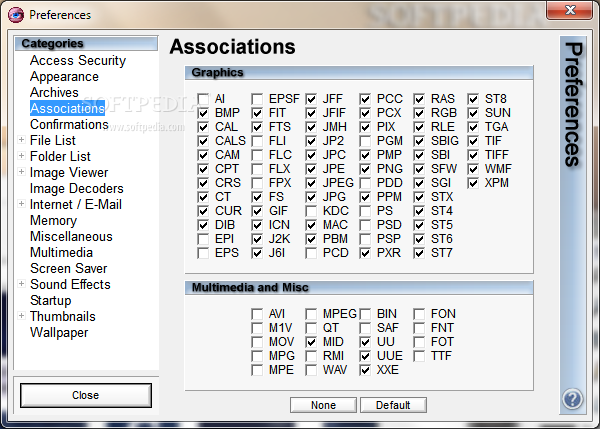Uncheck the TGA association
Screen dimensions: 600x429
(473, 127)
